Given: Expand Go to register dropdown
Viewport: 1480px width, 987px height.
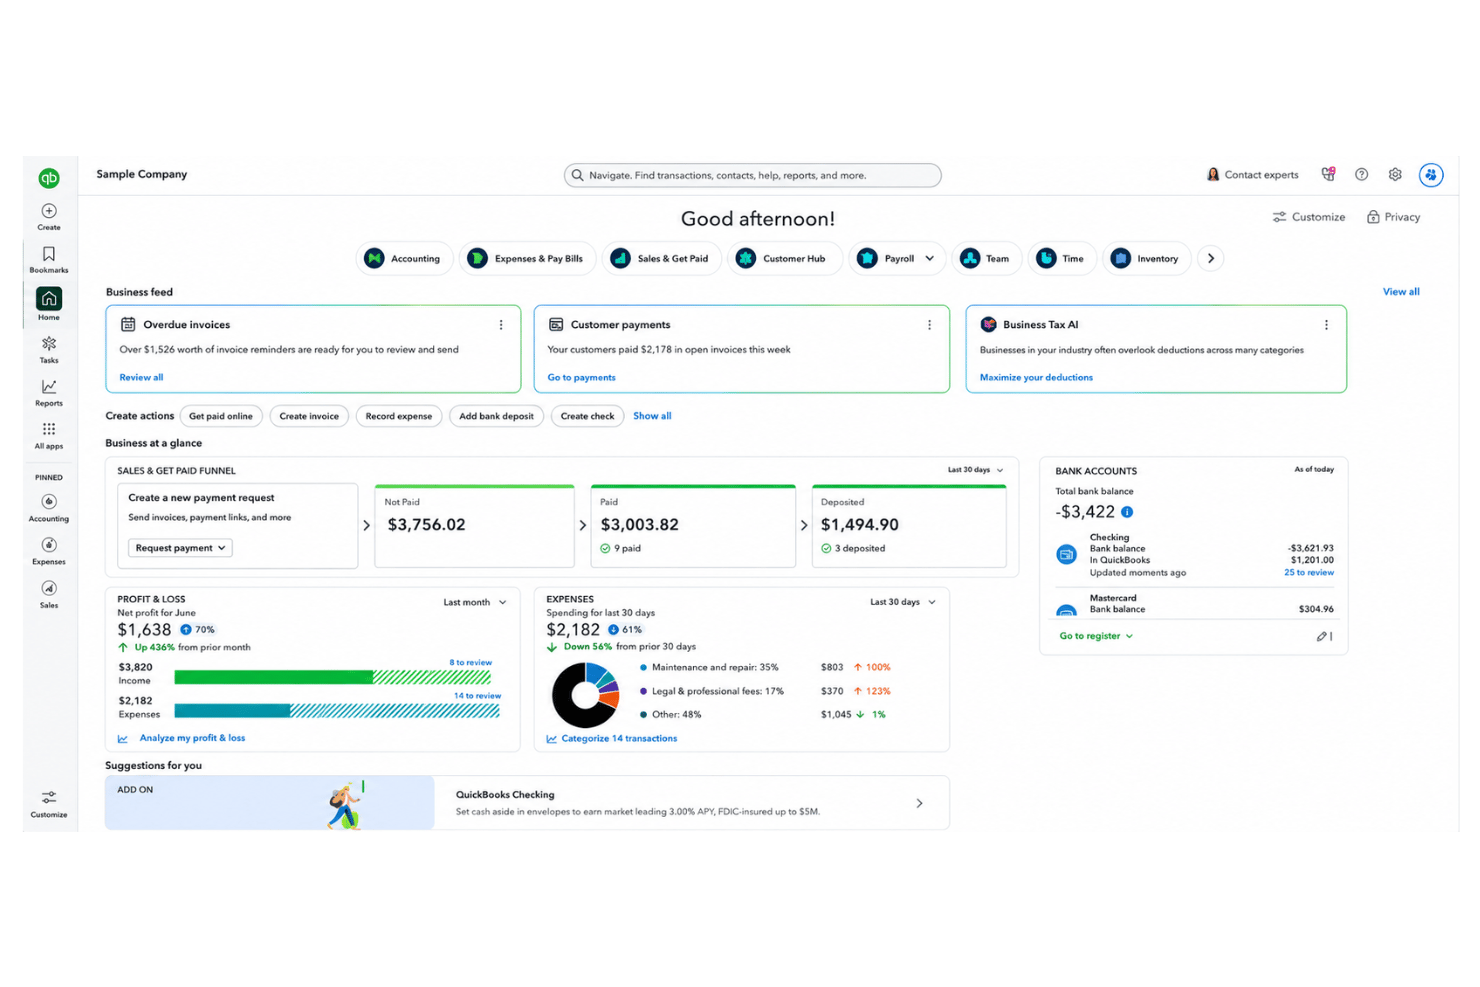Looking at the screenshot, I should (x=1096, y=636).
